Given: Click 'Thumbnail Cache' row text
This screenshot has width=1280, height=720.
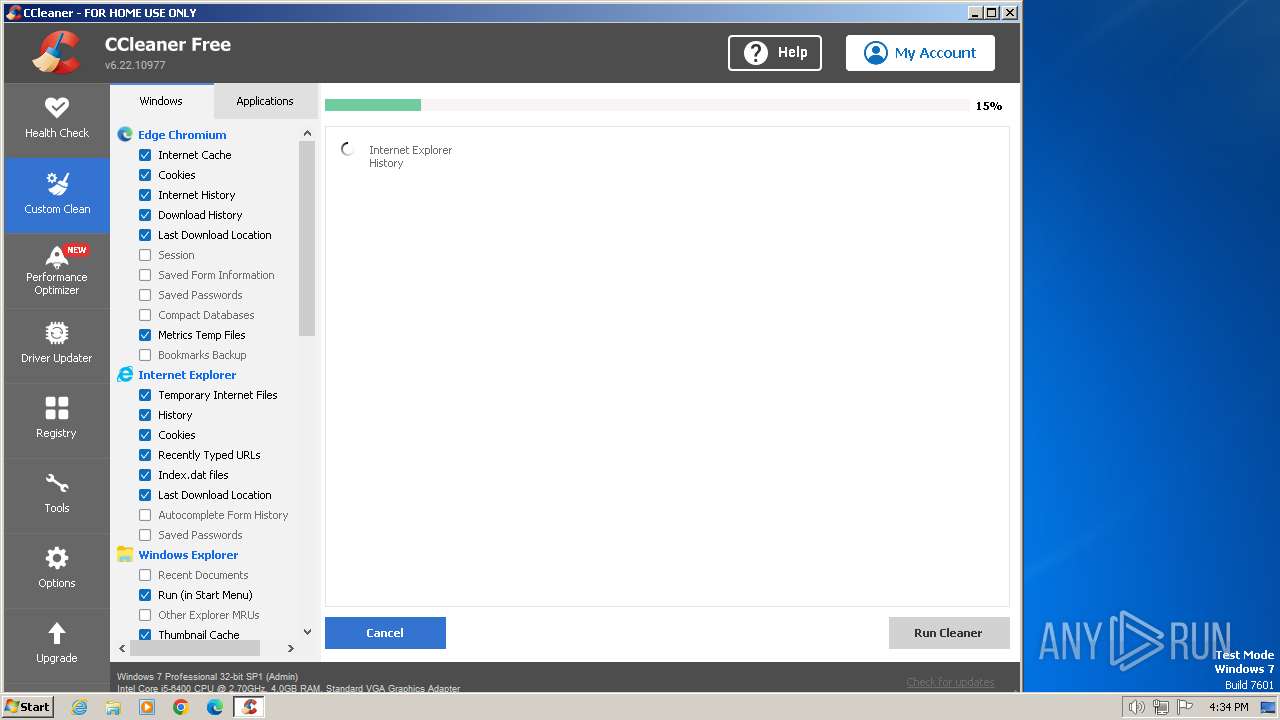Looking at the screenshot, I should 199,635.
